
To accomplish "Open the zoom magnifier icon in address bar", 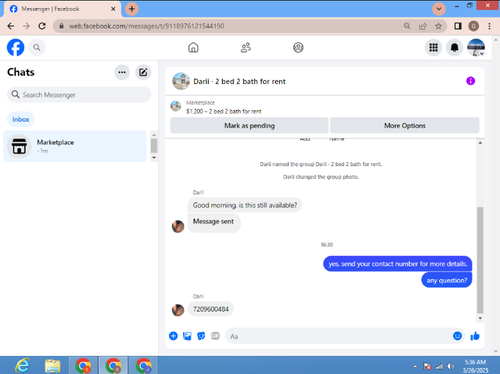I will pyautogui.click(x=407, y=26).
